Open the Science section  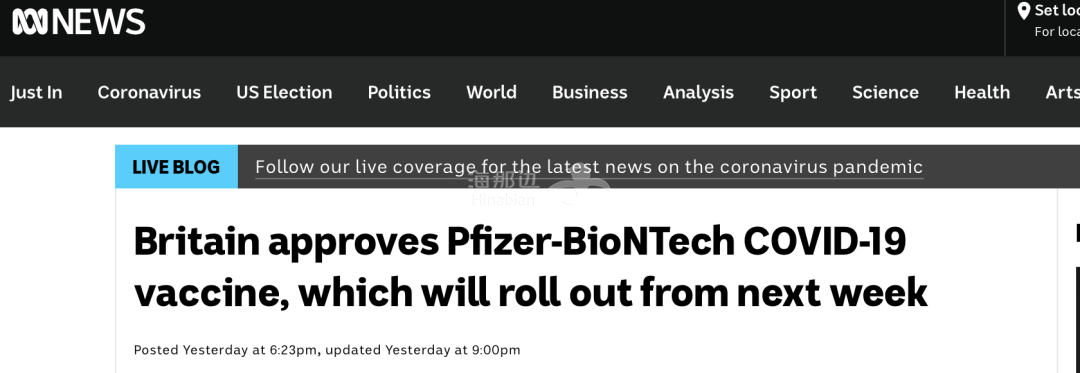(x=885, y=92)
